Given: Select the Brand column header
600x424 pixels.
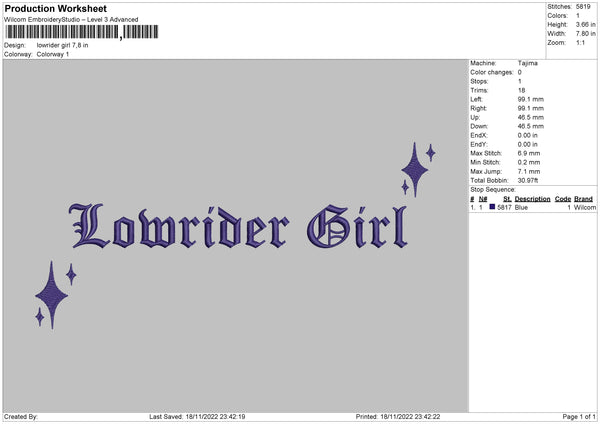Looking at the screenshot, I should pyautogui.click(x=584, y=198).
